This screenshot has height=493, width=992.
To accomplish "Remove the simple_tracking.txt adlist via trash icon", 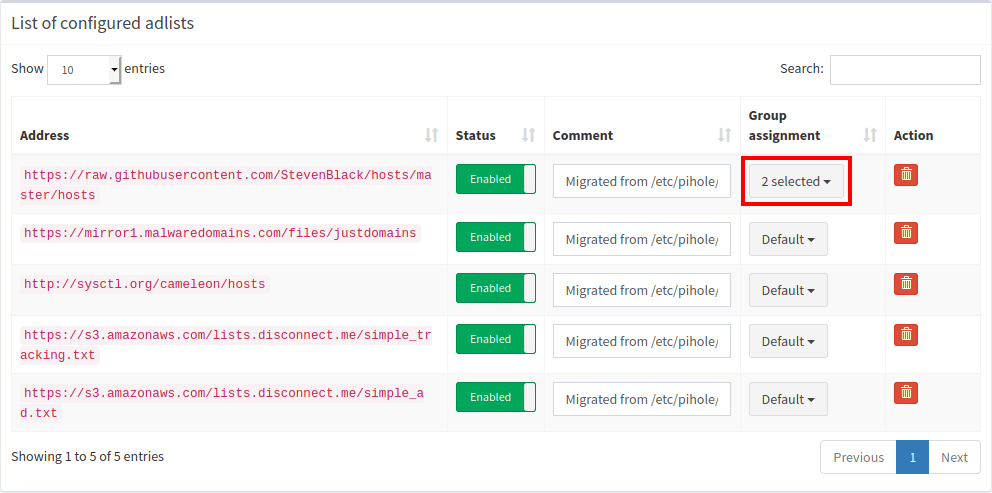I will pyautogui.click(x=905, y=335).
